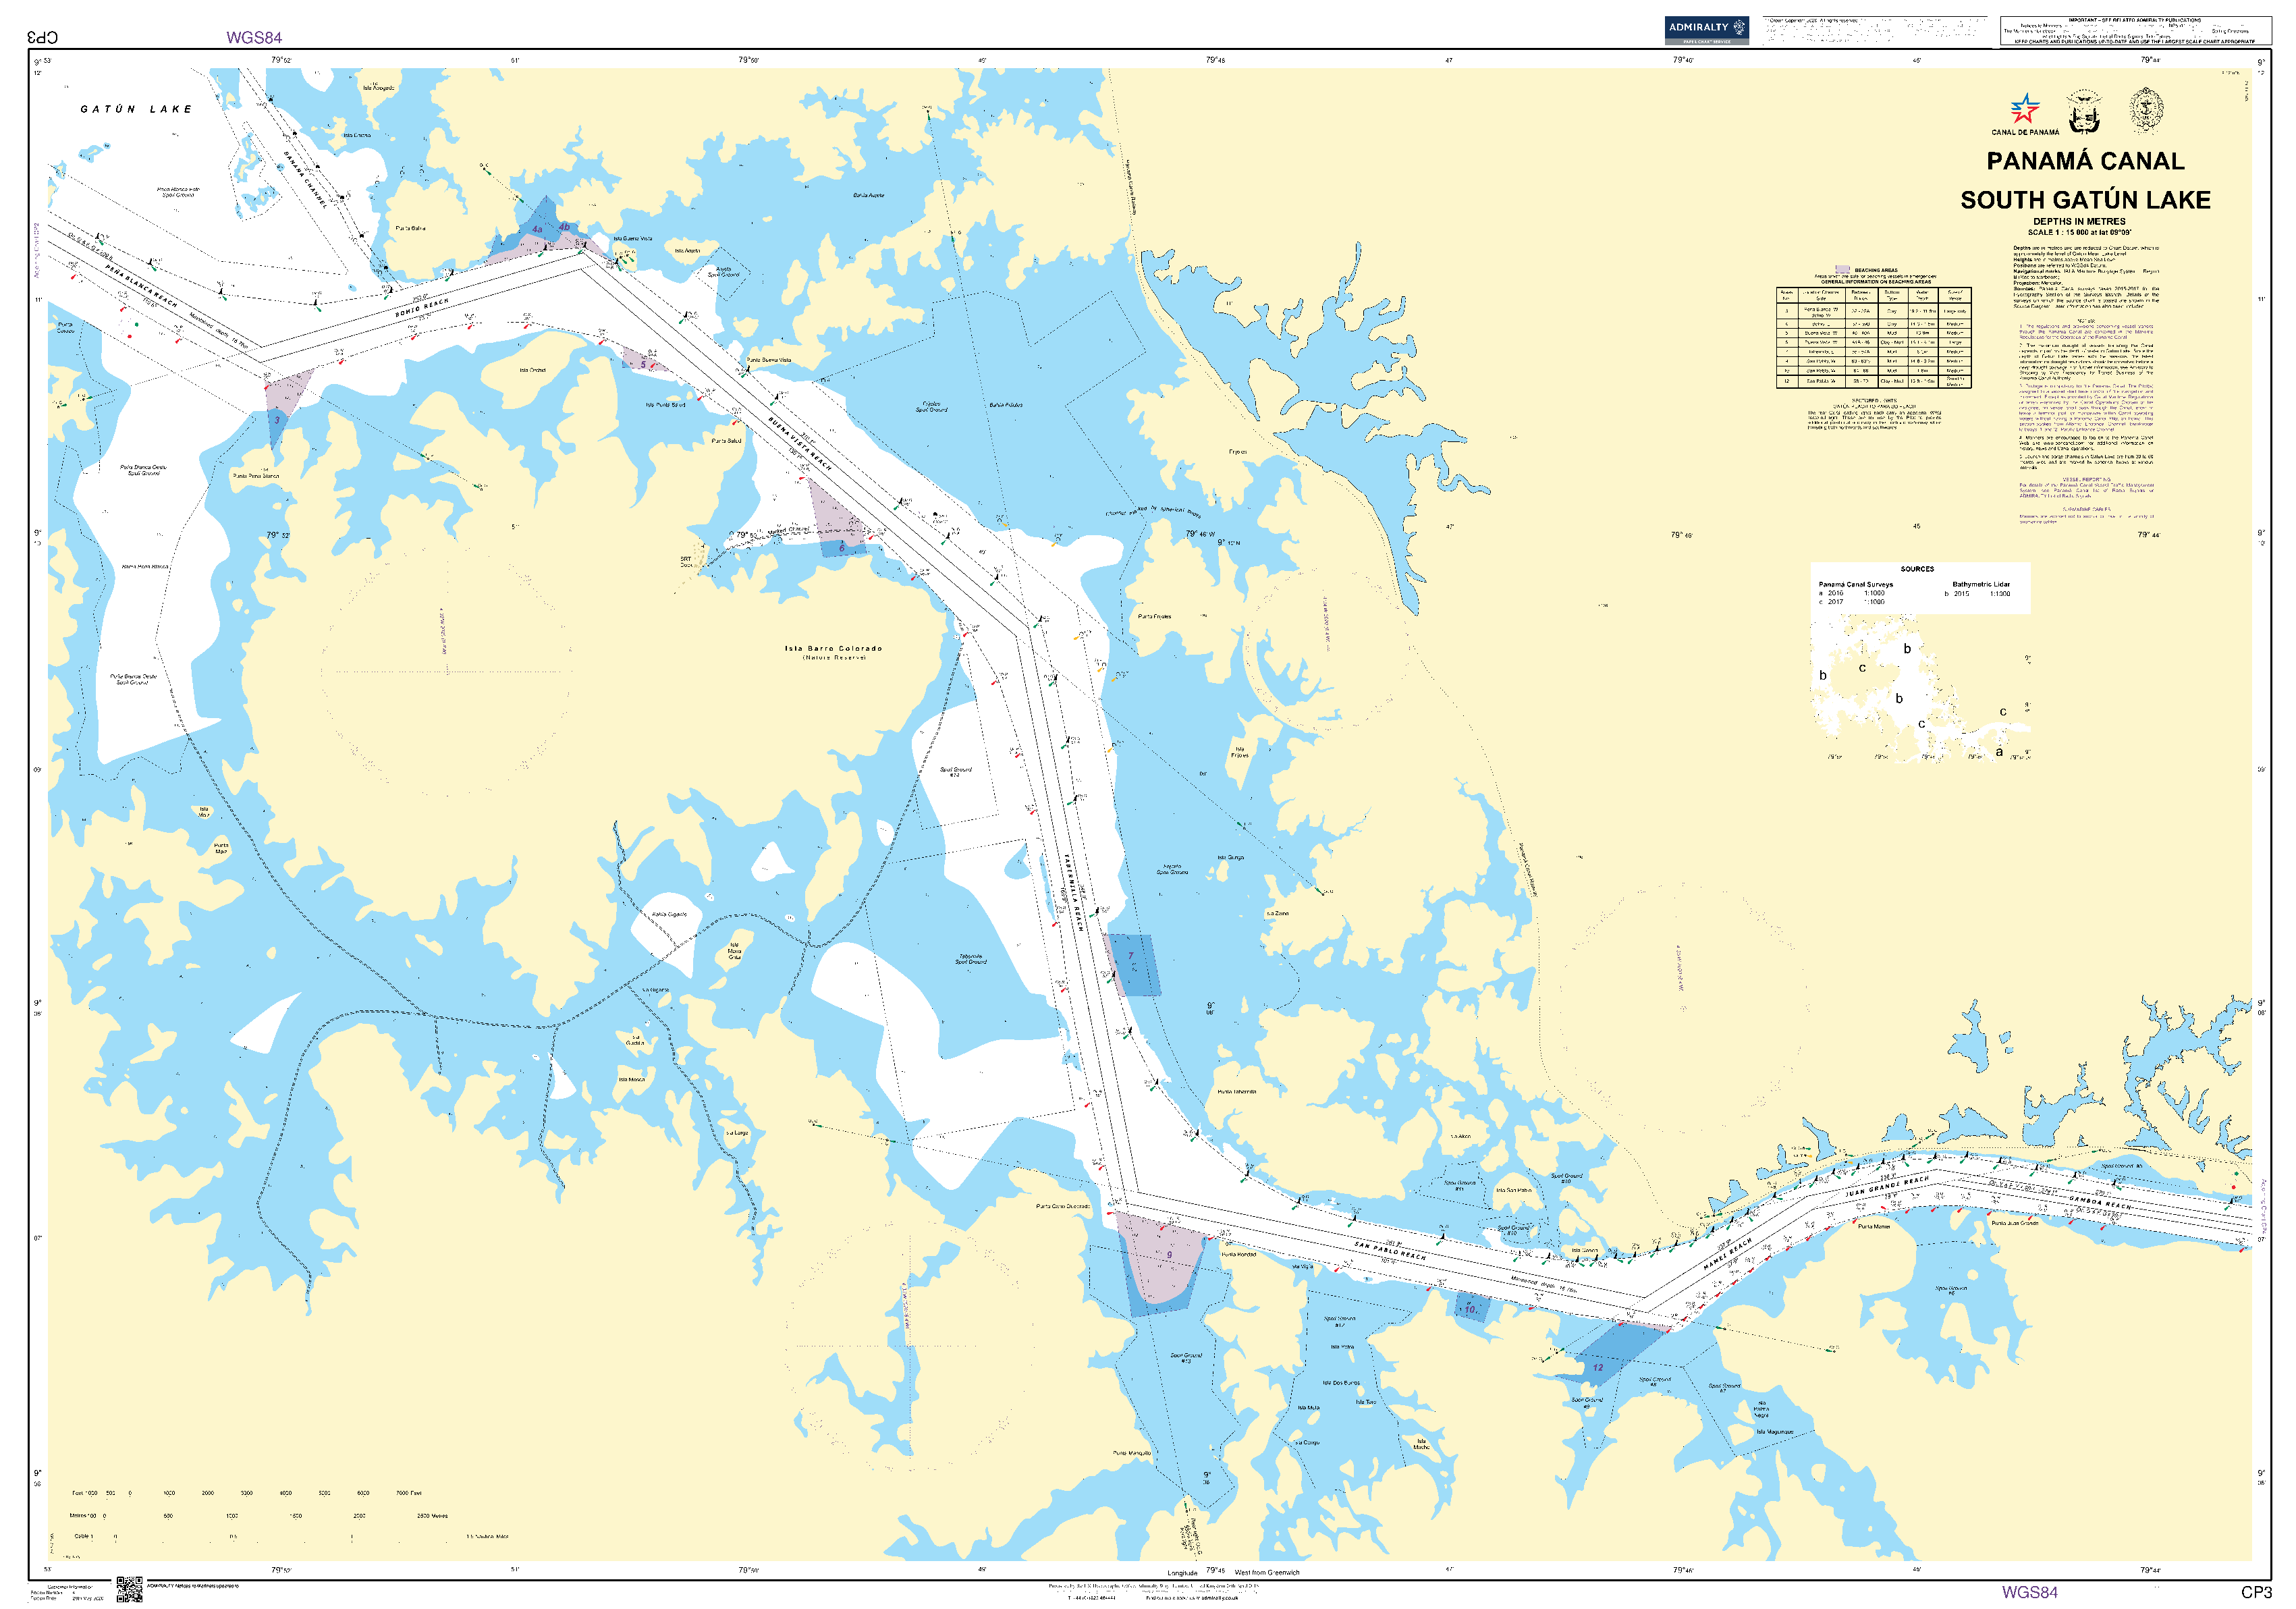Click the 'CP3' chart number at bottom right
The height and width of the screenshot is (1609, 2296).
click(x=2257, y=1592)
